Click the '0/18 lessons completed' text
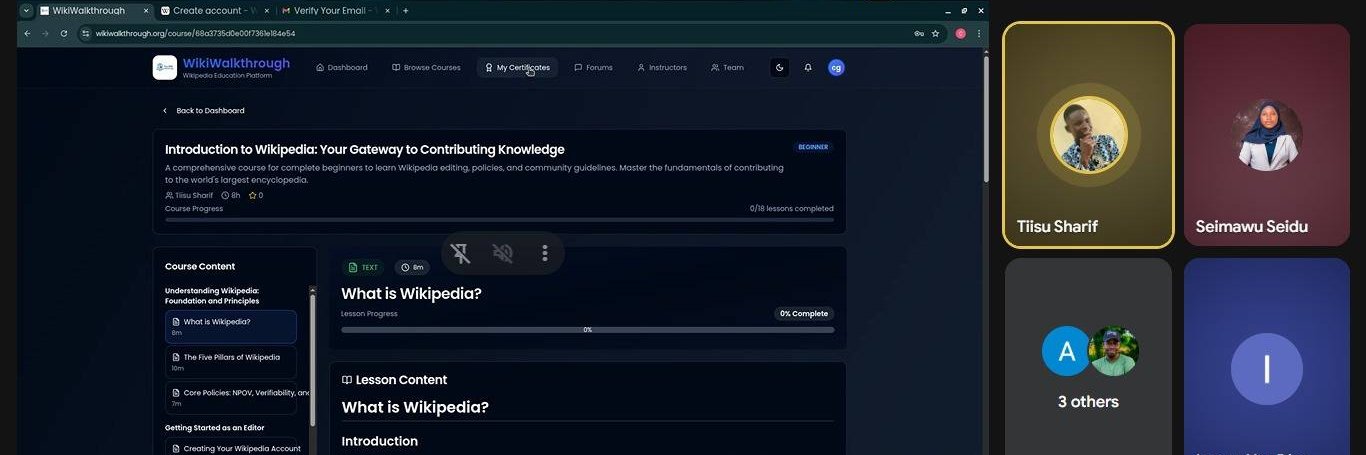This screenshot has width=1366, height=455. 792,208
